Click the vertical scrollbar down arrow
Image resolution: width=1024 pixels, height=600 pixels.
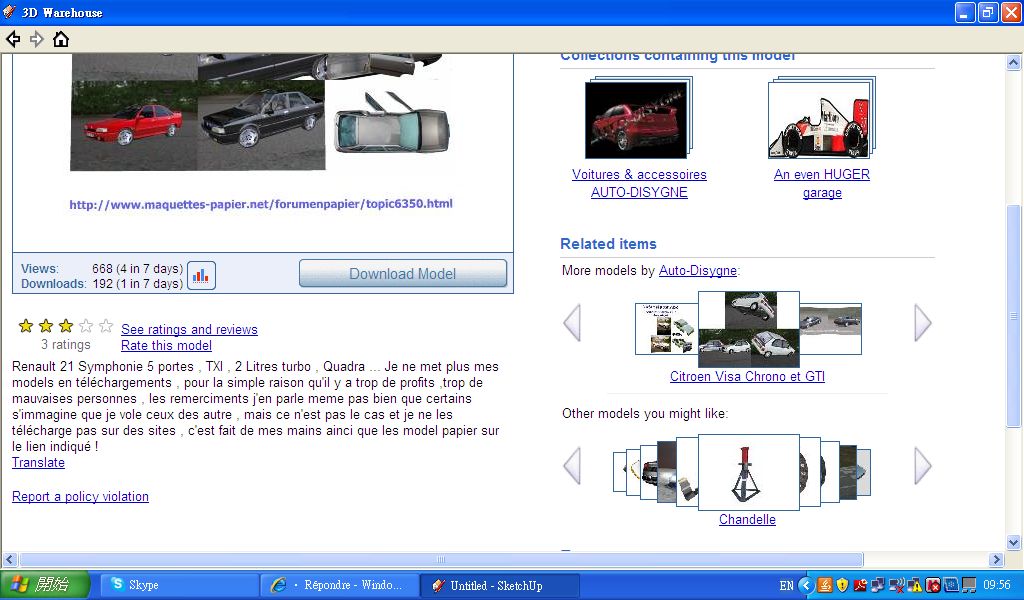tap(1013, 542)
